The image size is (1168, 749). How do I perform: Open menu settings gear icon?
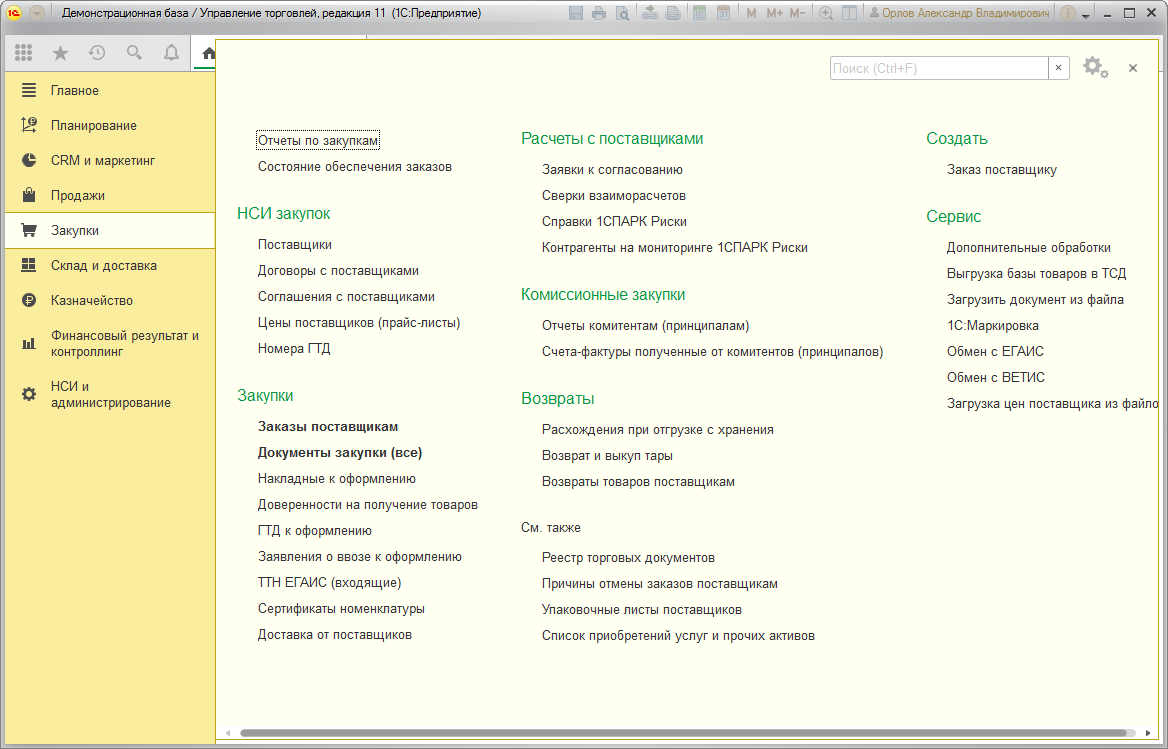pyautogui.click(x=1095, y=67)
